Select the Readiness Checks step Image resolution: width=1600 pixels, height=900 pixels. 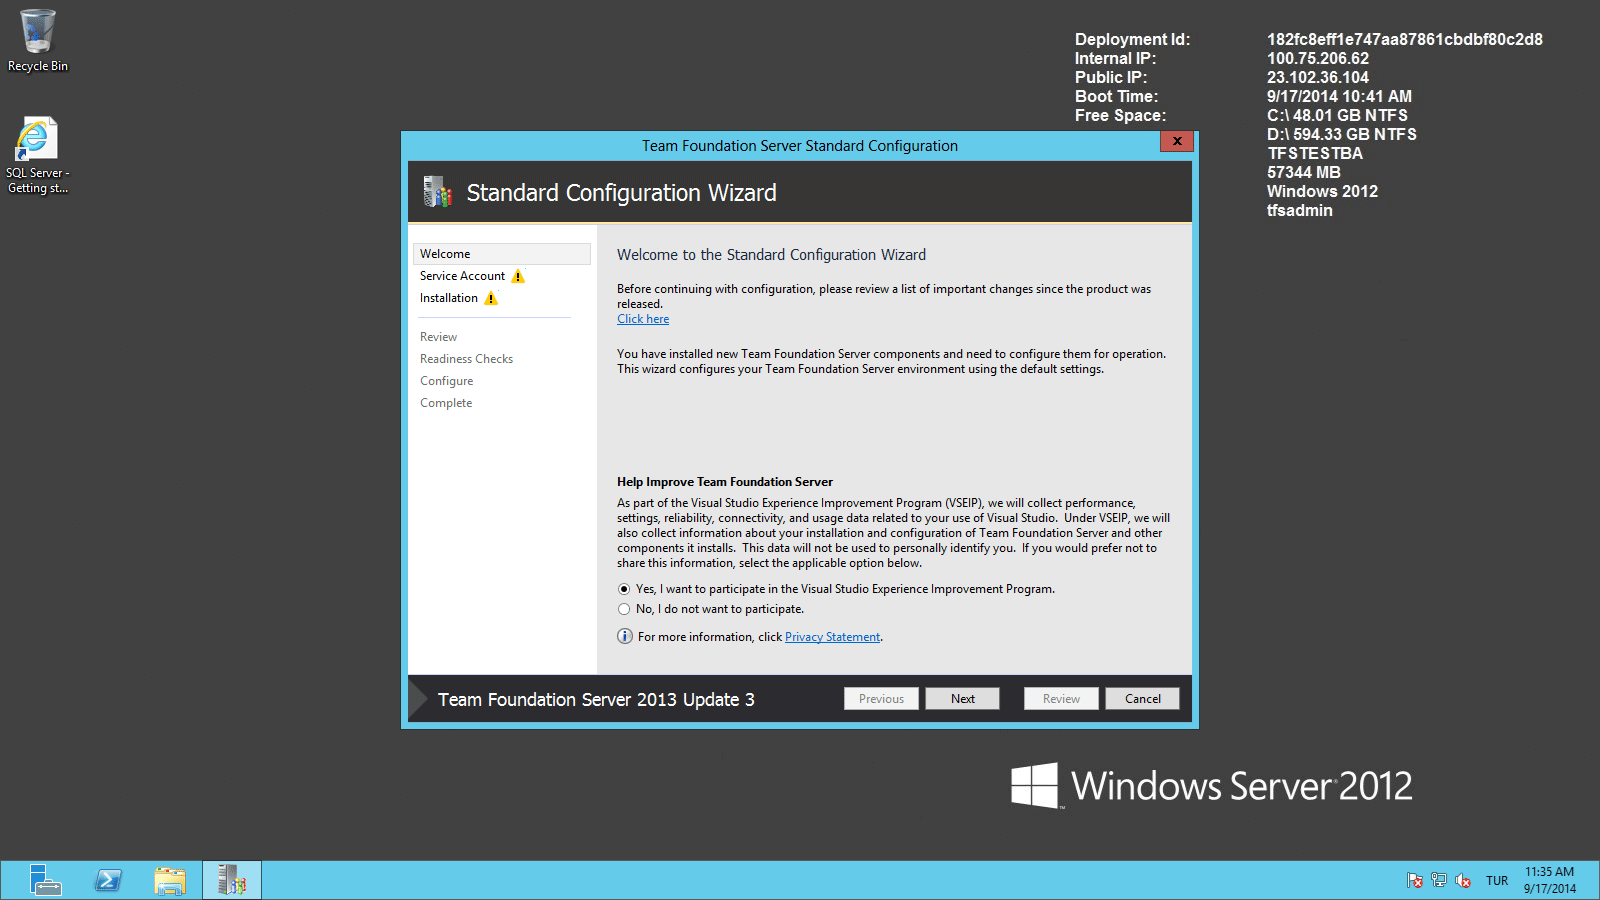coord(466,358)
